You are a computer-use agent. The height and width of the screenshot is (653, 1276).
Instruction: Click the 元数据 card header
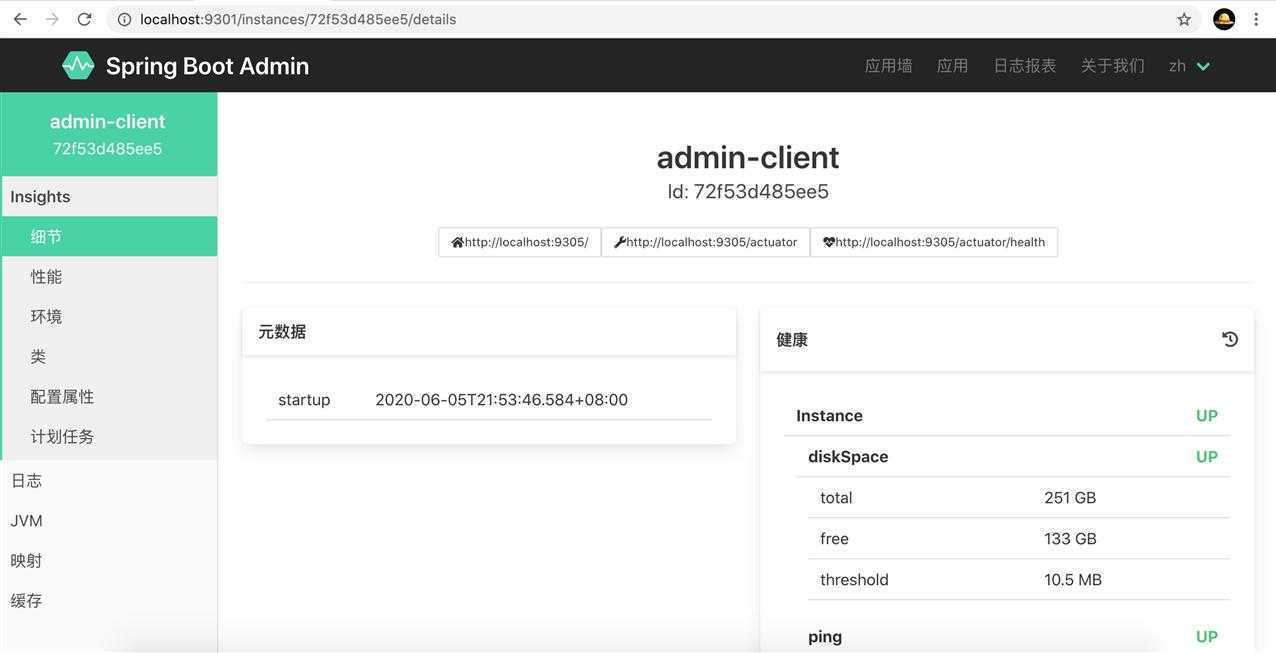[489, 332]
